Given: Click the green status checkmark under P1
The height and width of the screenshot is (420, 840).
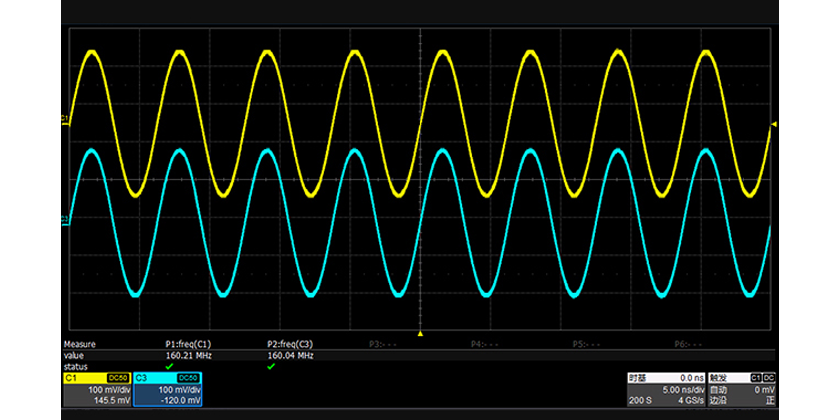Looking at the screenshot, I should tap(169, 366).
